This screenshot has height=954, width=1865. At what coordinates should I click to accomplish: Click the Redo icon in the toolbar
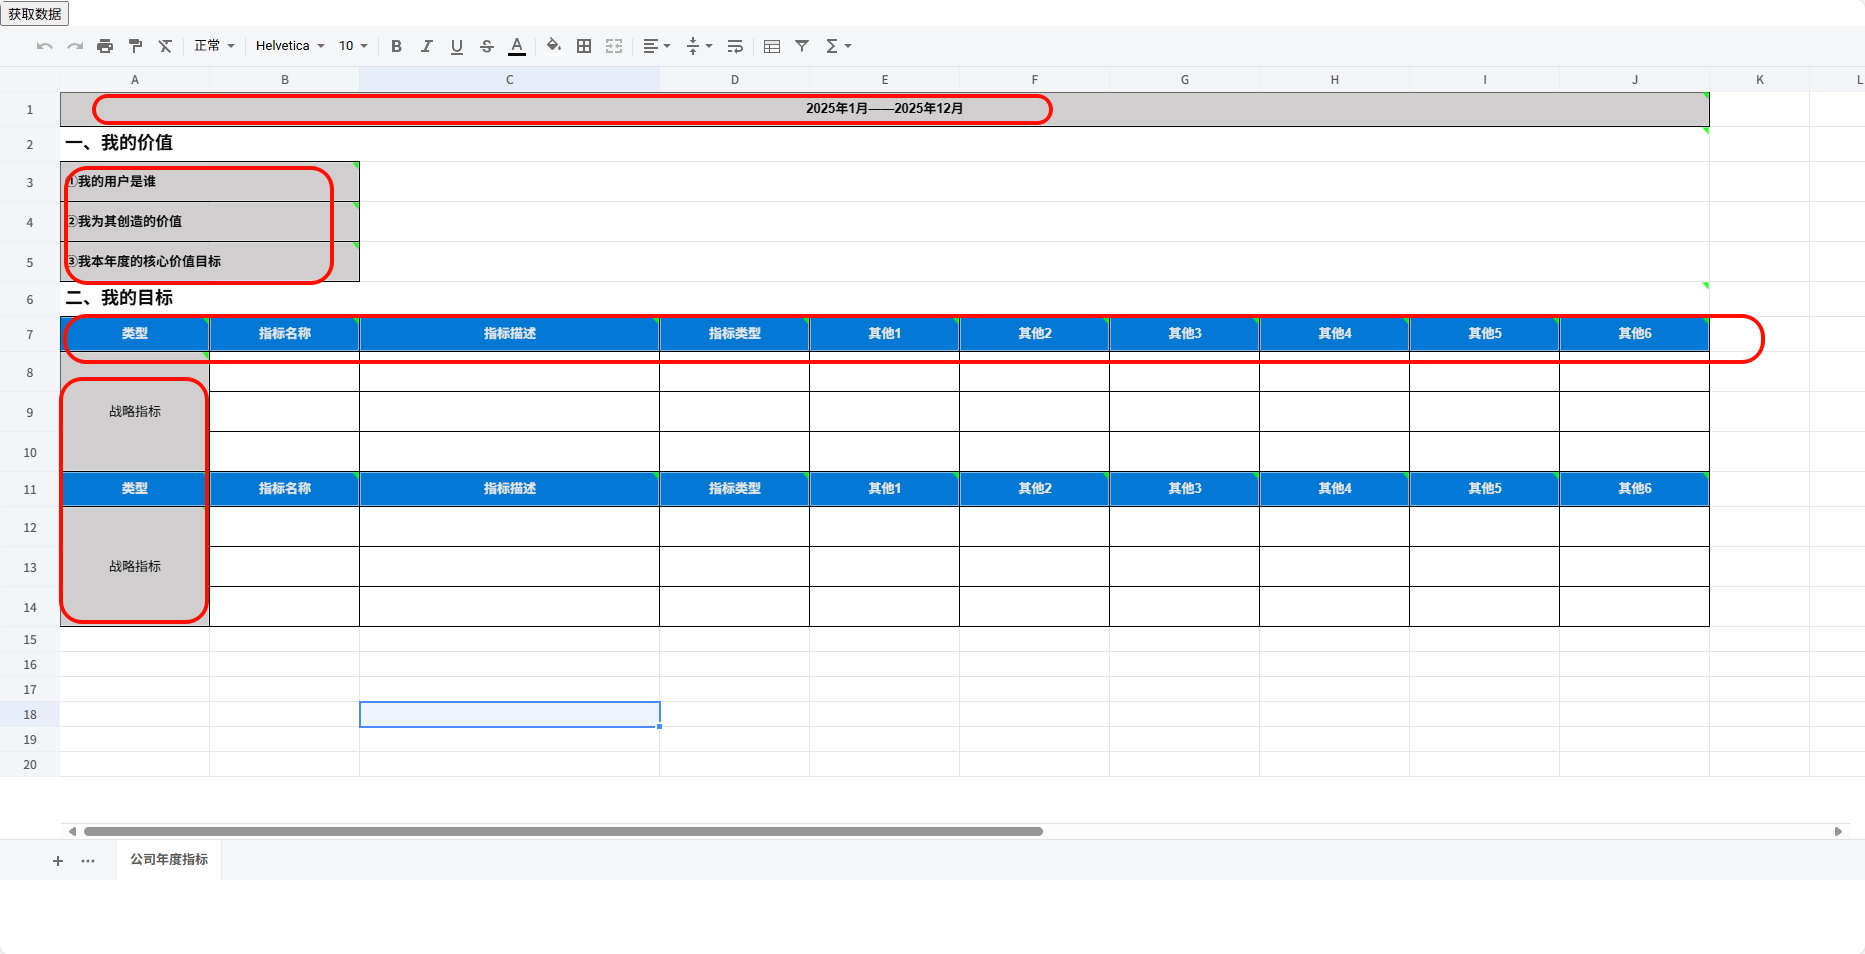[74, 46]
